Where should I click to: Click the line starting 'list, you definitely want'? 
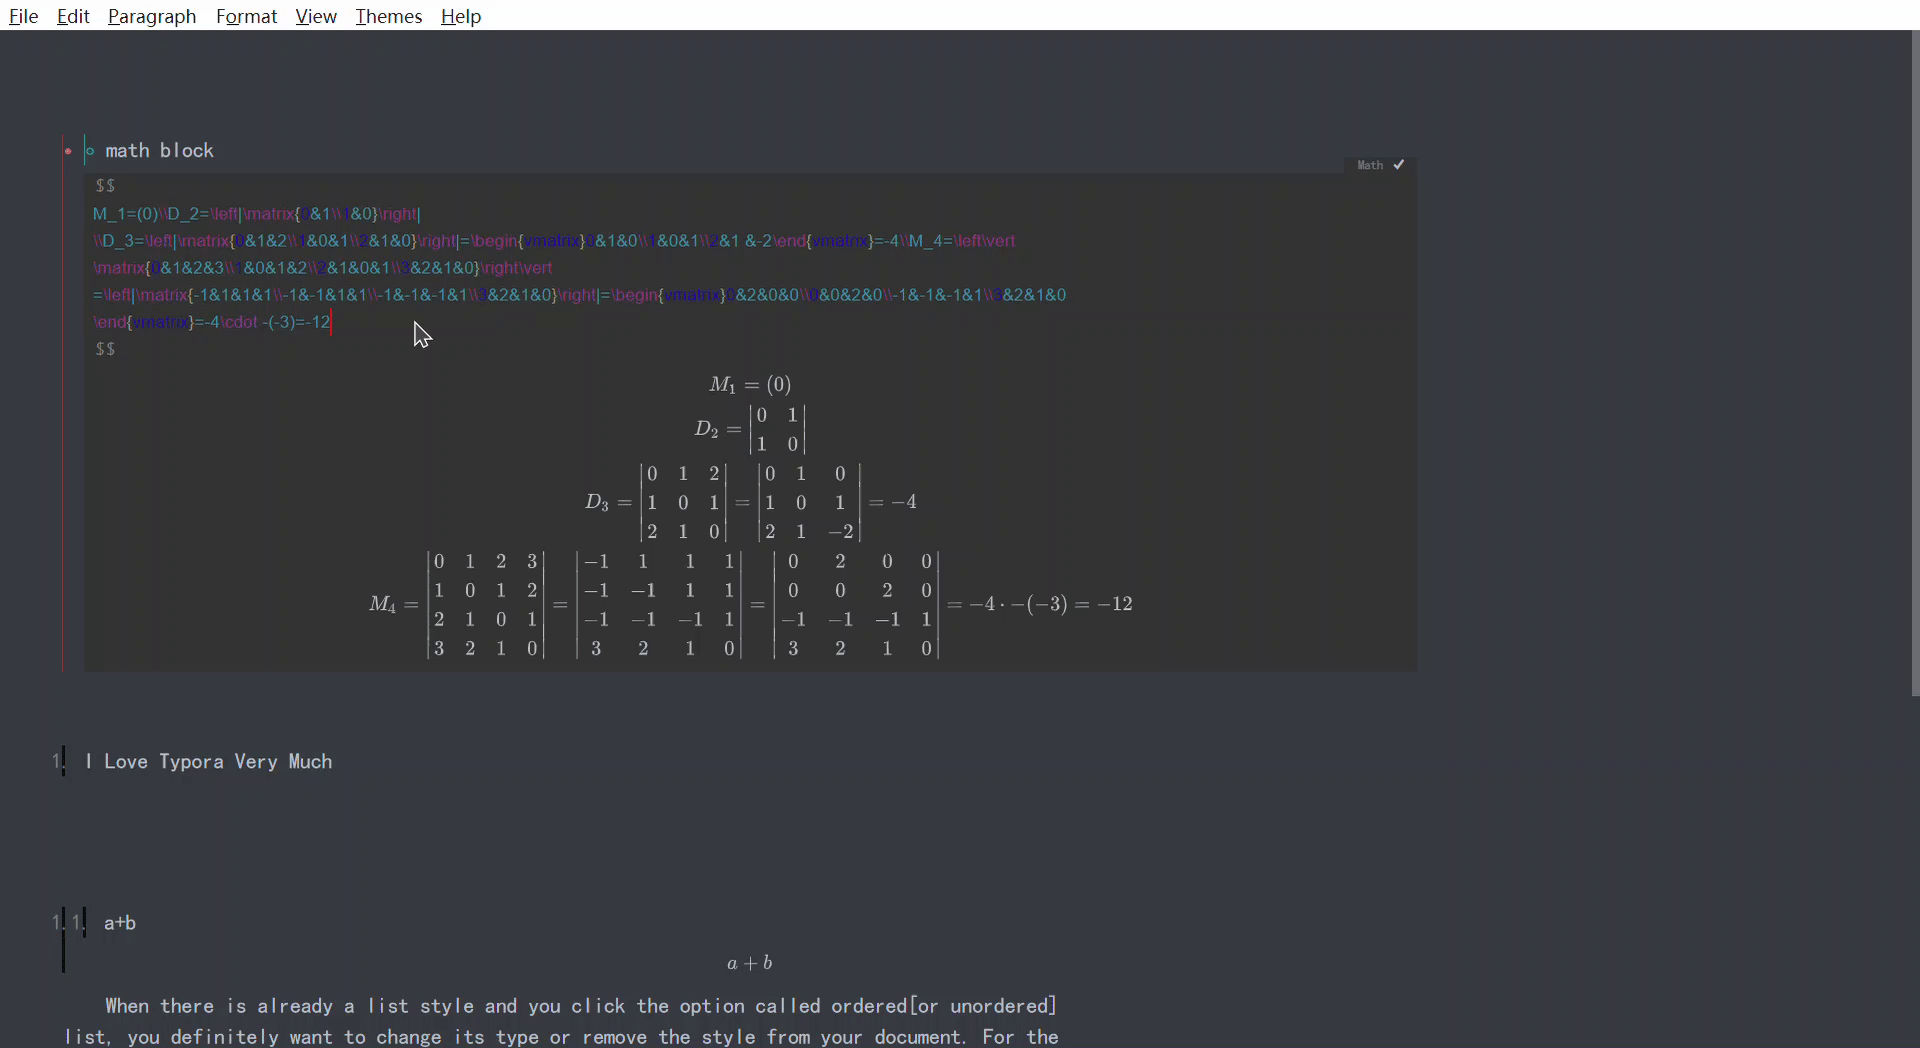[562, 1037]
